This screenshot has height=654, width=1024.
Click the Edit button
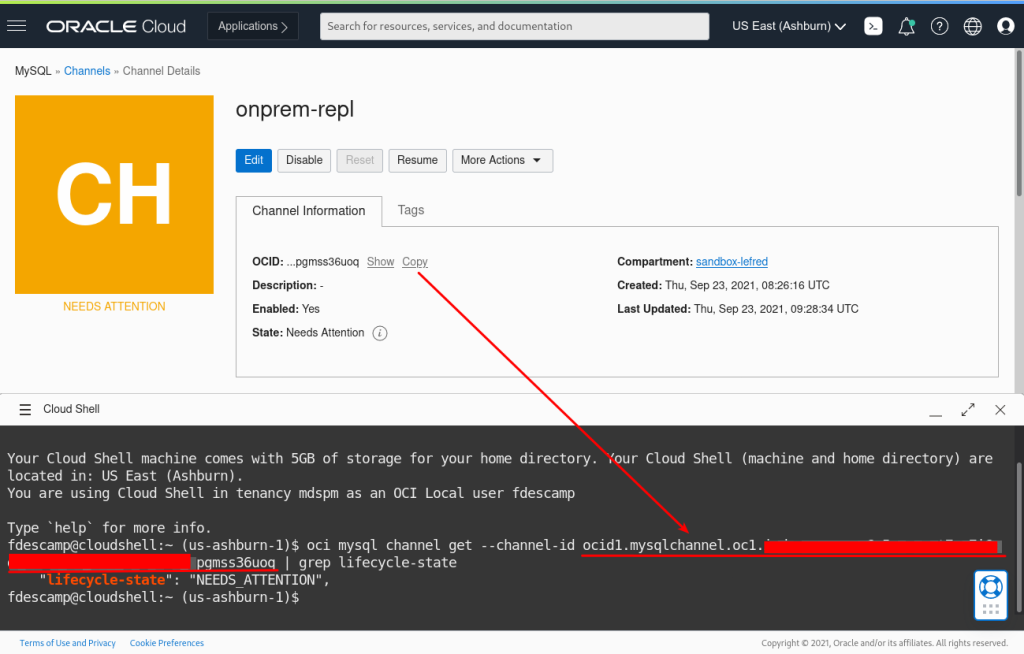pos(253,161)
